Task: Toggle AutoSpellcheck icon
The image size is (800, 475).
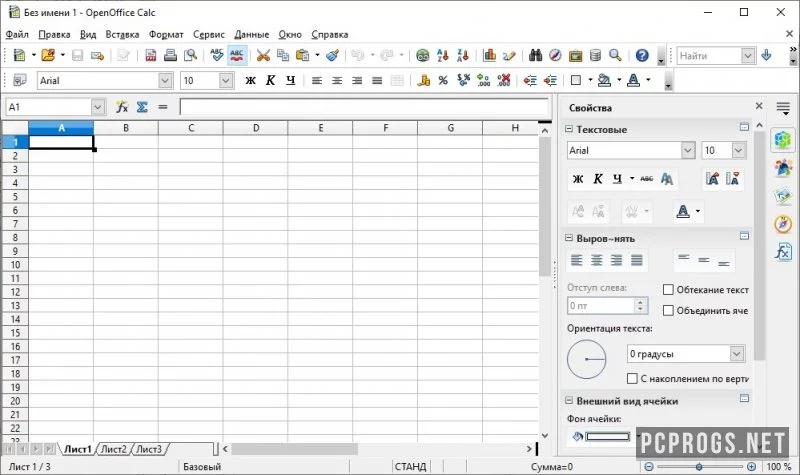Action: tap(237, 55)
